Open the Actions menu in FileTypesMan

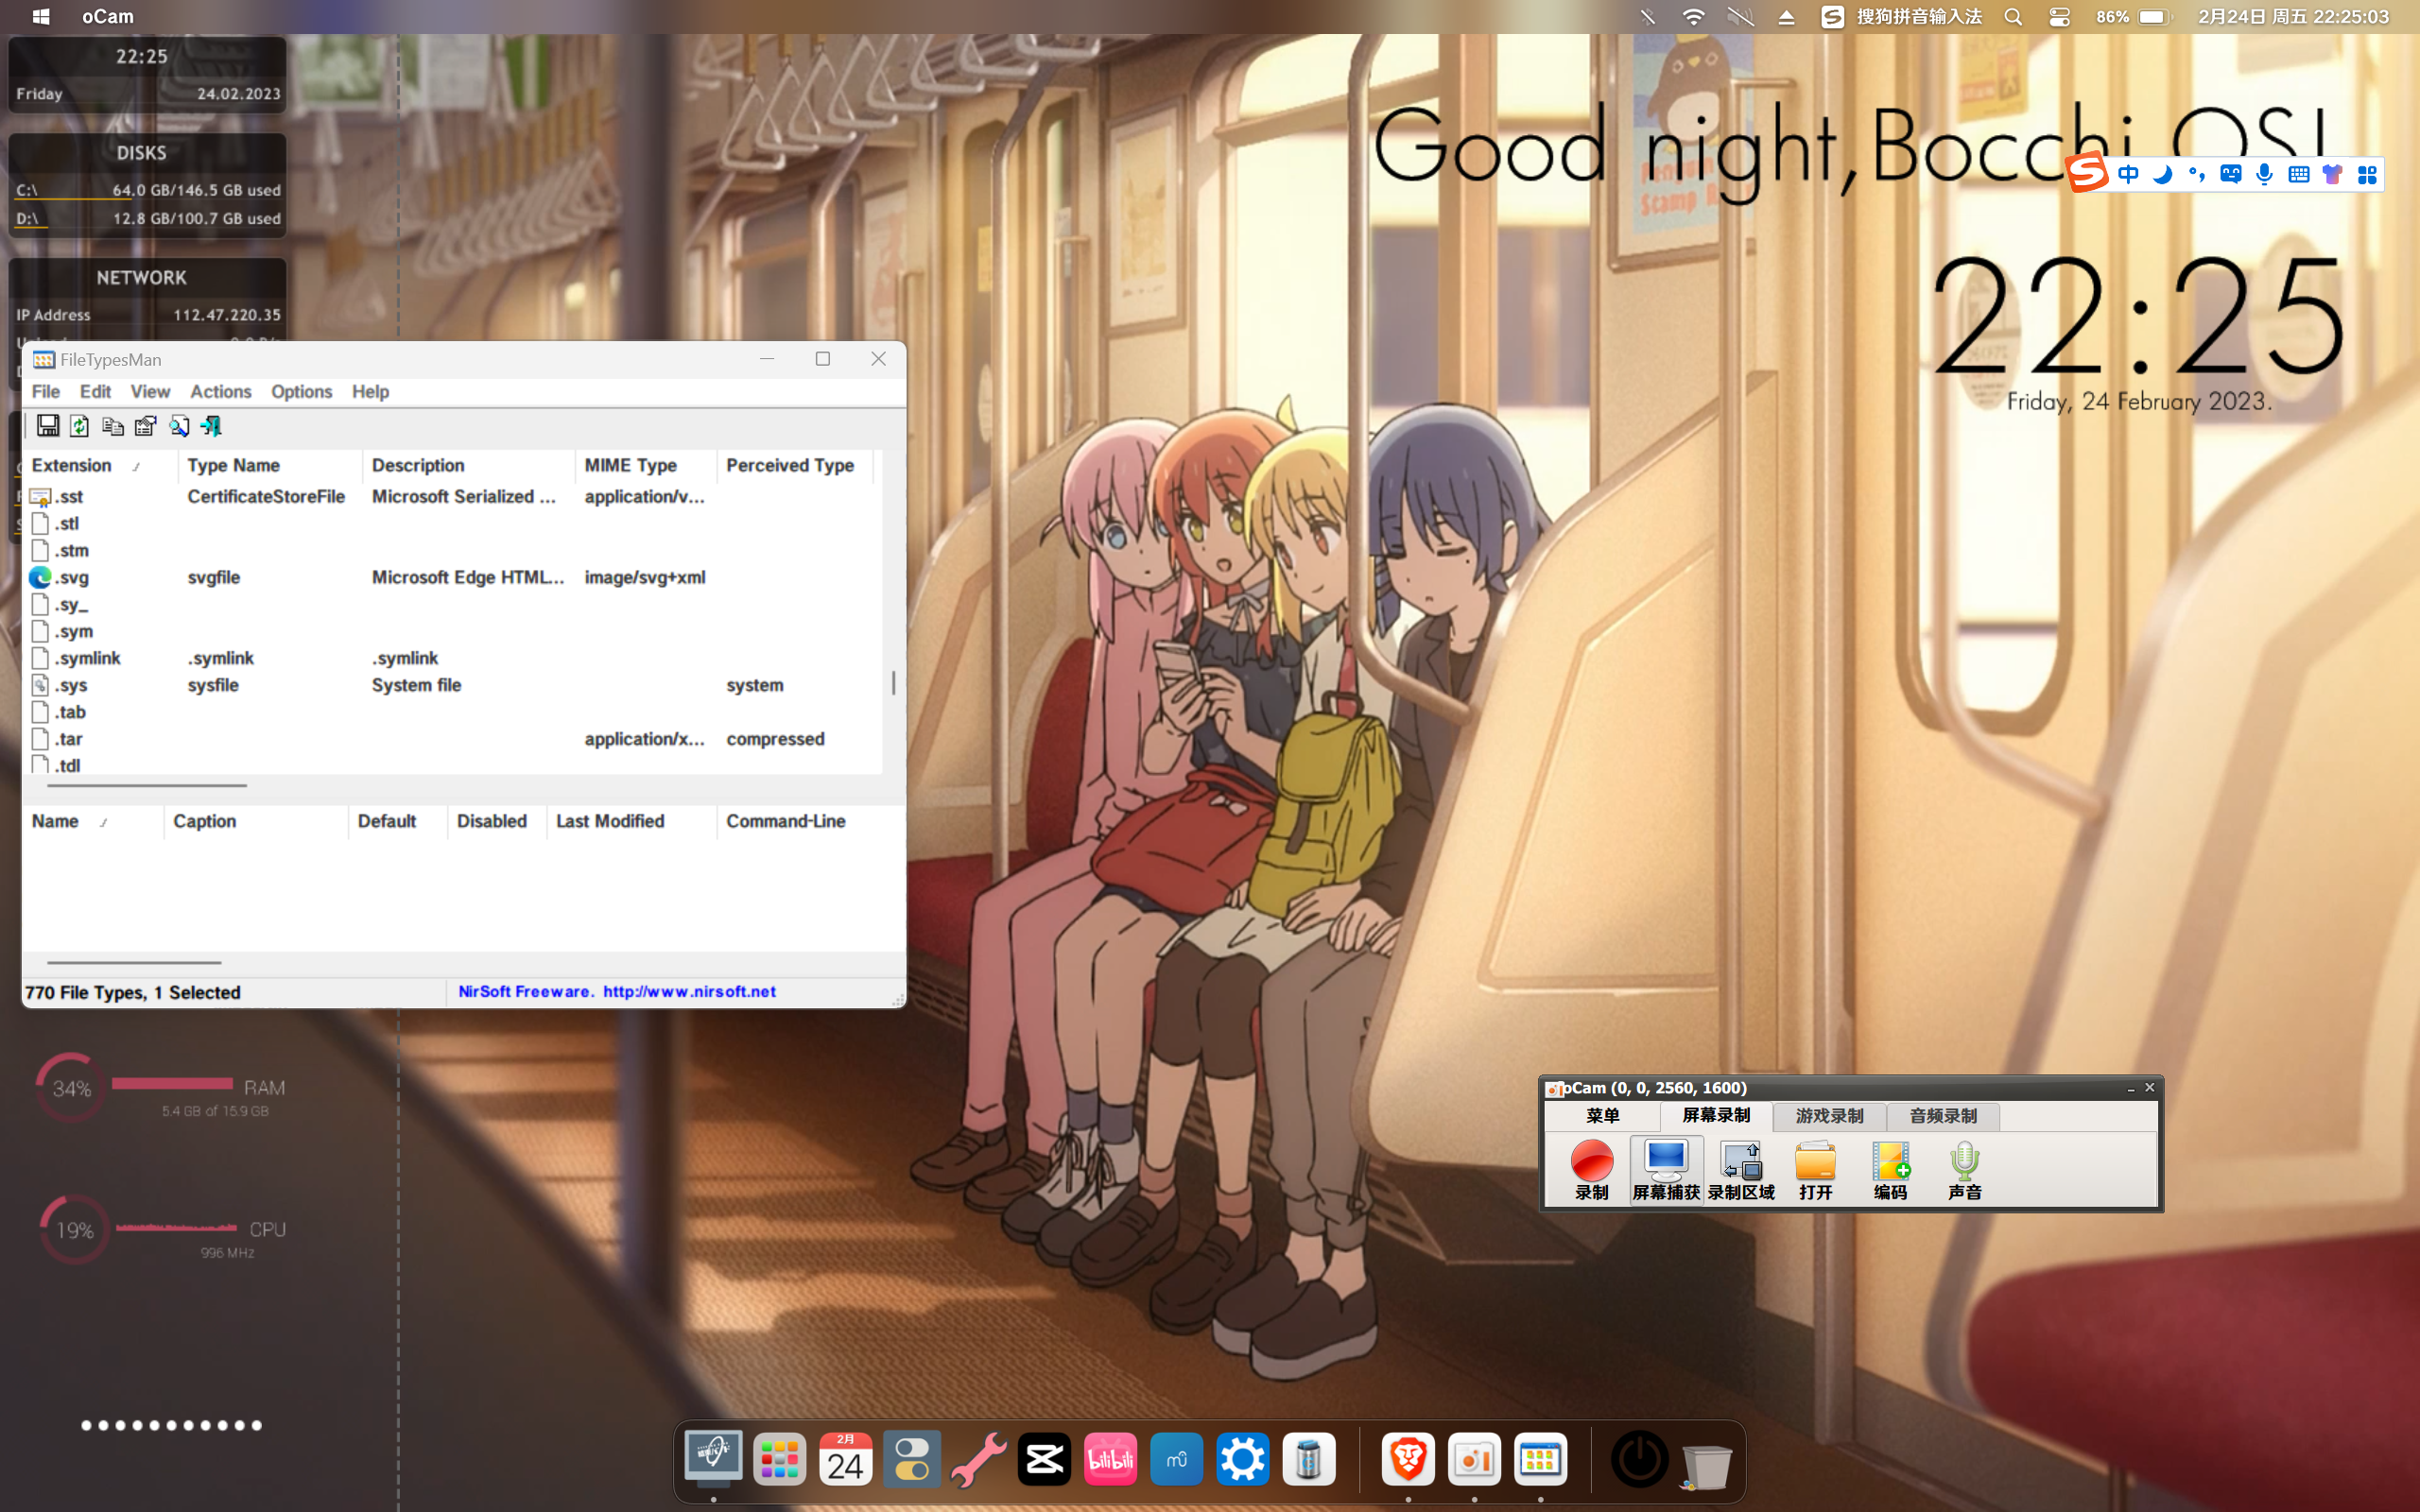click(221, 391)
